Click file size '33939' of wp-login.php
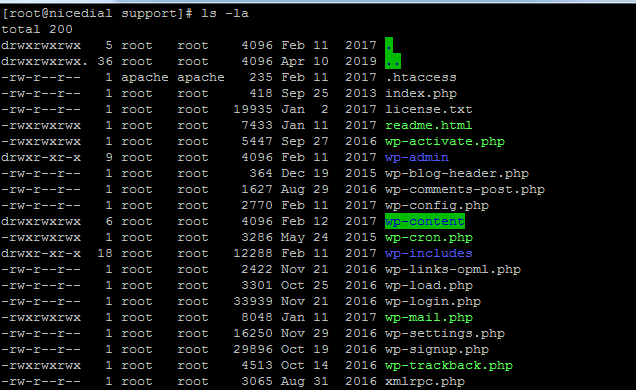This screenshot has width=636, height=390. pos(253,302)
